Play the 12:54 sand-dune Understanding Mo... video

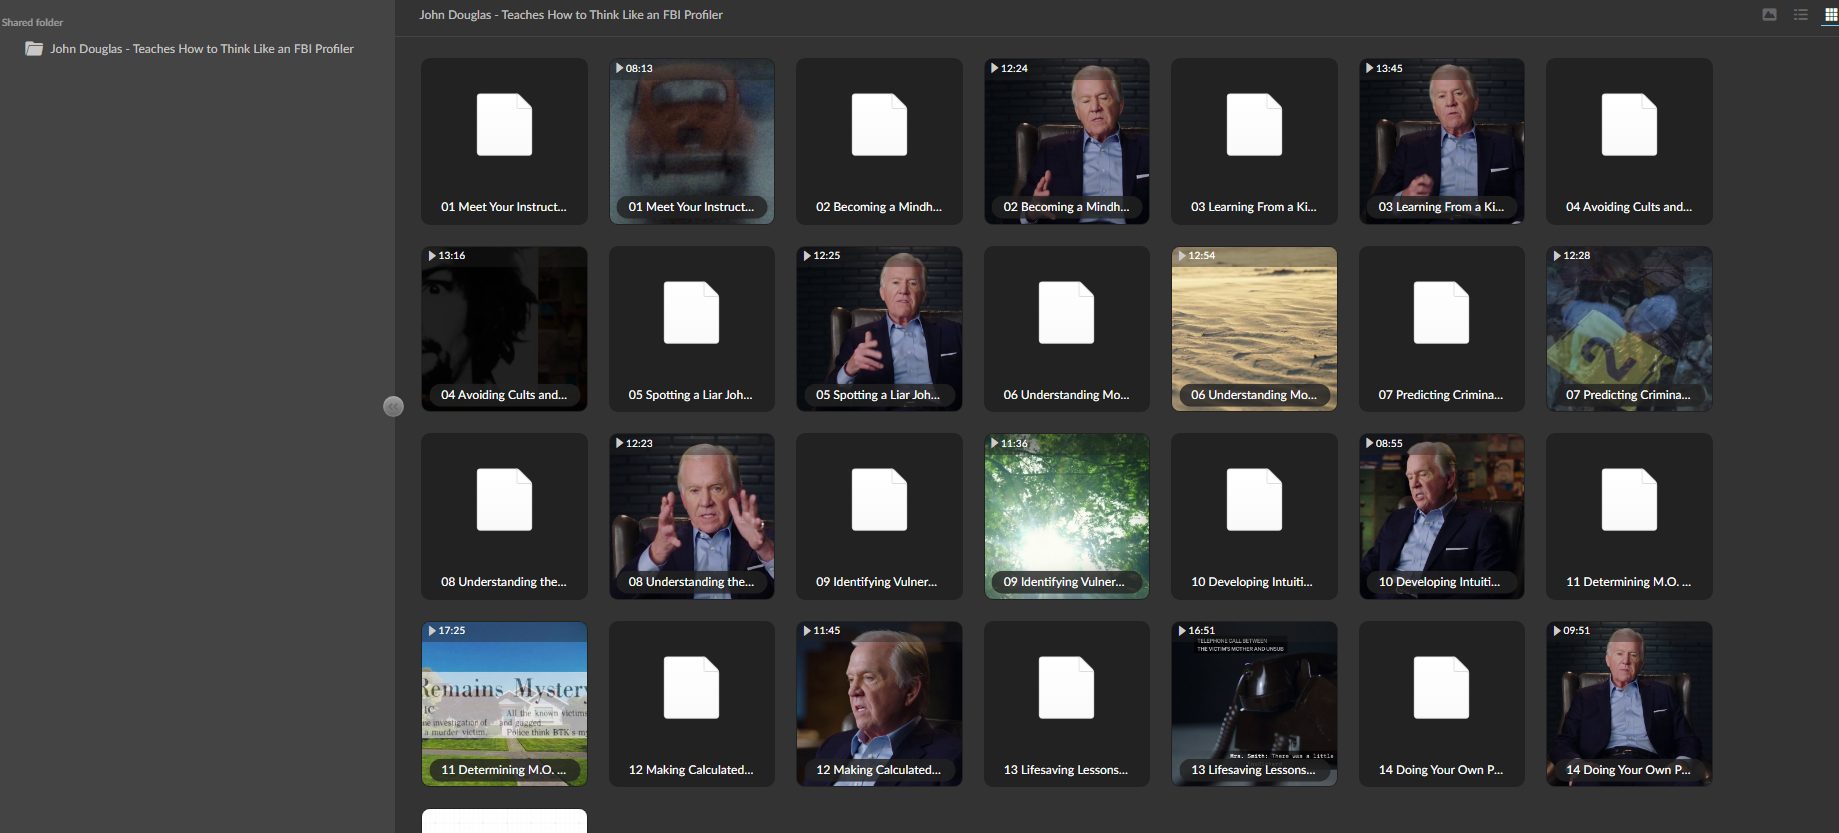[1254, 329]
